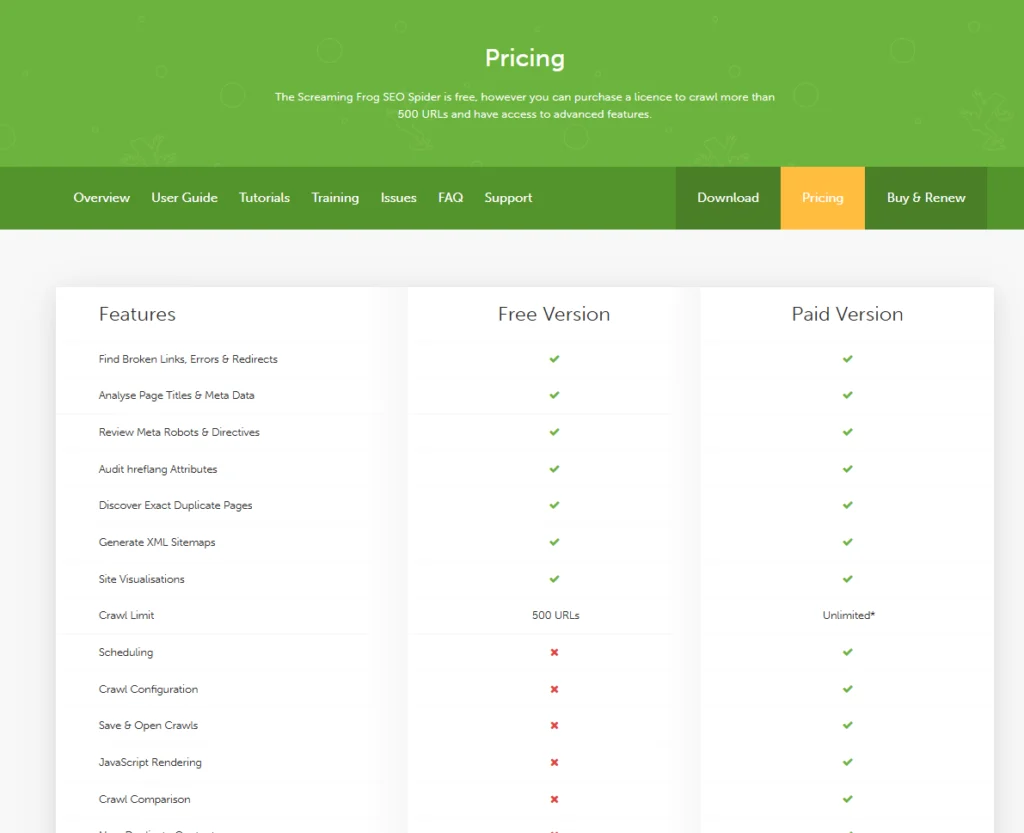
Task: Click Paid Version checkmark for Scheduling
Action: tap(848, 652)
